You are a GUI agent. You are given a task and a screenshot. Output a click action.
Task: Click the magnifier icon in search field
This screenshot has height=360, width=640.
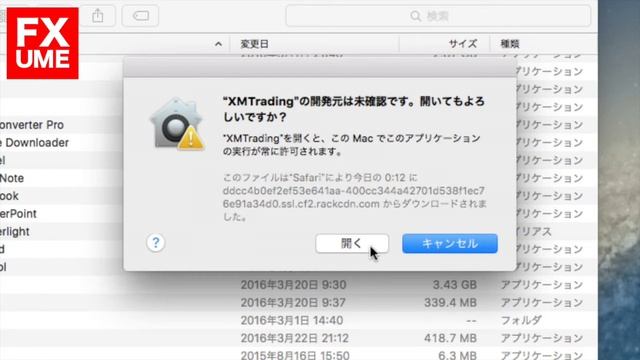[416, 16]
